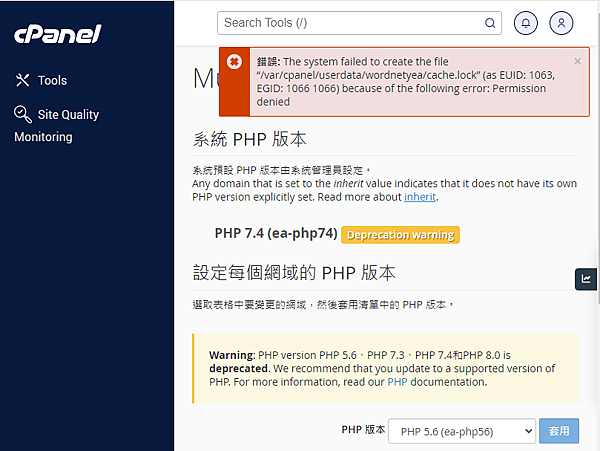Expand the PHP 5.6 (ea-php56) version dropdown
Viewport: 600px width, 451px height.
[461, 431]
